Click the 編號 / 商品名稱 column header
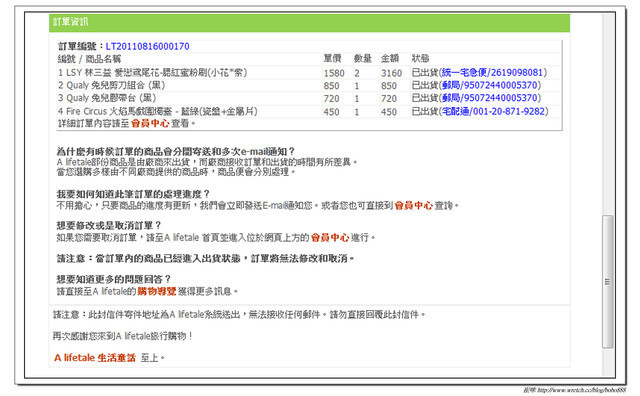Viewport: 640px width, 396px height. 89,59
